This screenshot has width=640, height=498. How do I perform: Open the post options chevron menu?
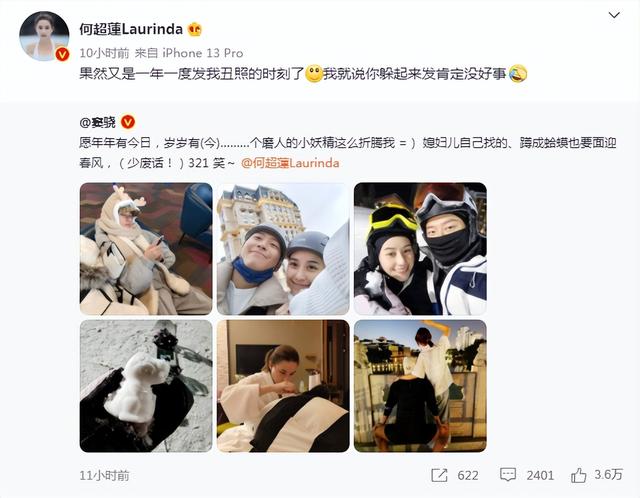(614, 16)
